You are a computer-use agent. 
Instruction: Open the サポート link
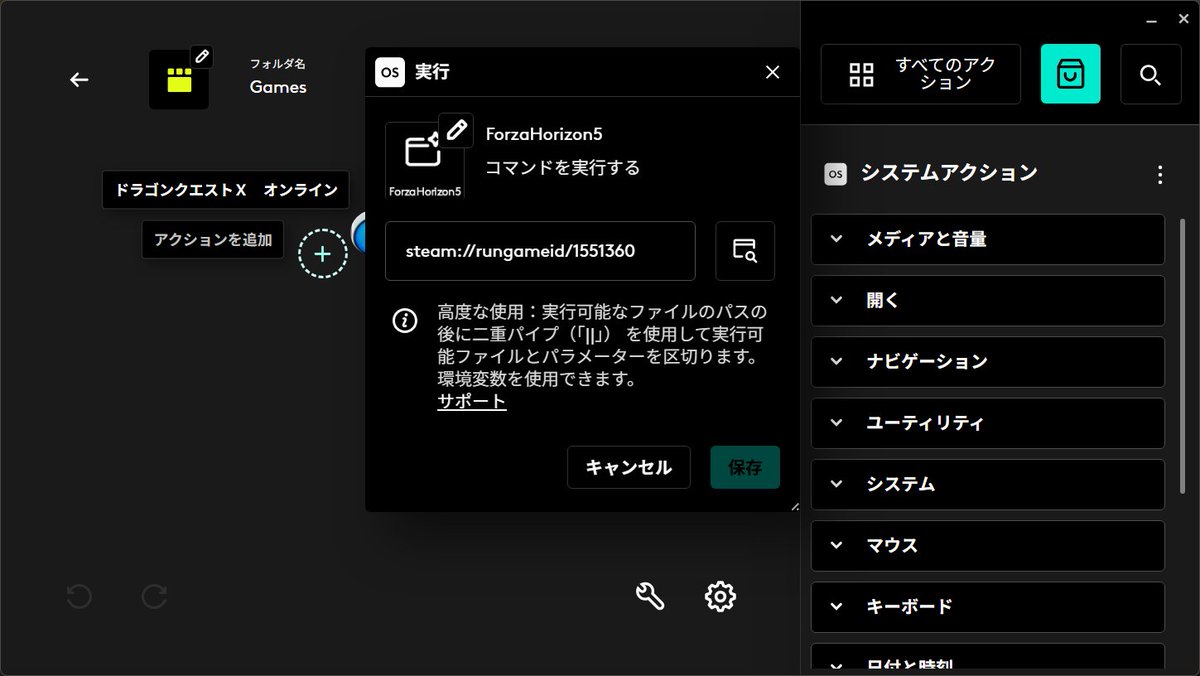tap(472, 402)
